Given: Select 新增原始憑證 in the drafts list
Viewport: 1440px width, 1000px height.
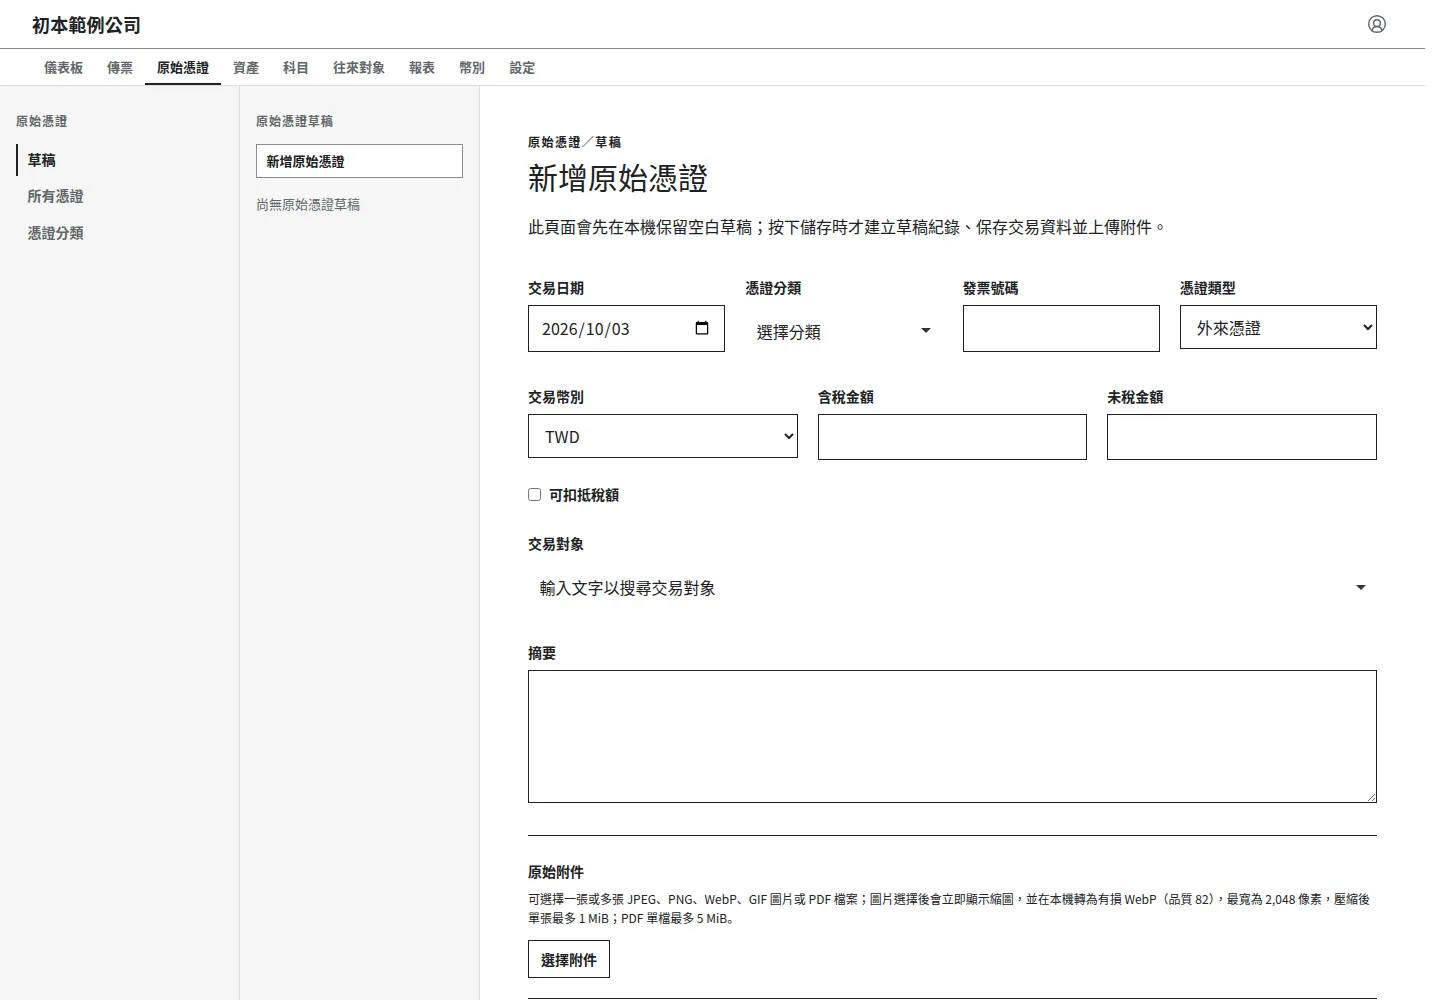Looking at the screenshot, I should pos(359,161).
